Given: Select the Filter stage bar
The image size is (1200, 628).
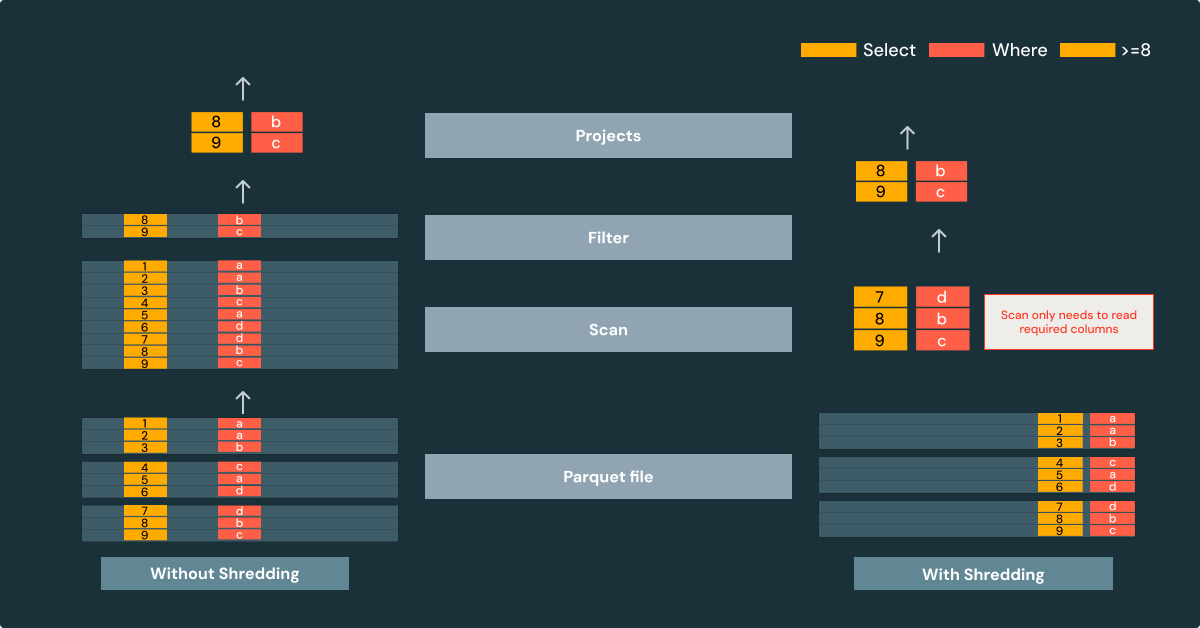Looking at the screenshot, I should 608,238.
